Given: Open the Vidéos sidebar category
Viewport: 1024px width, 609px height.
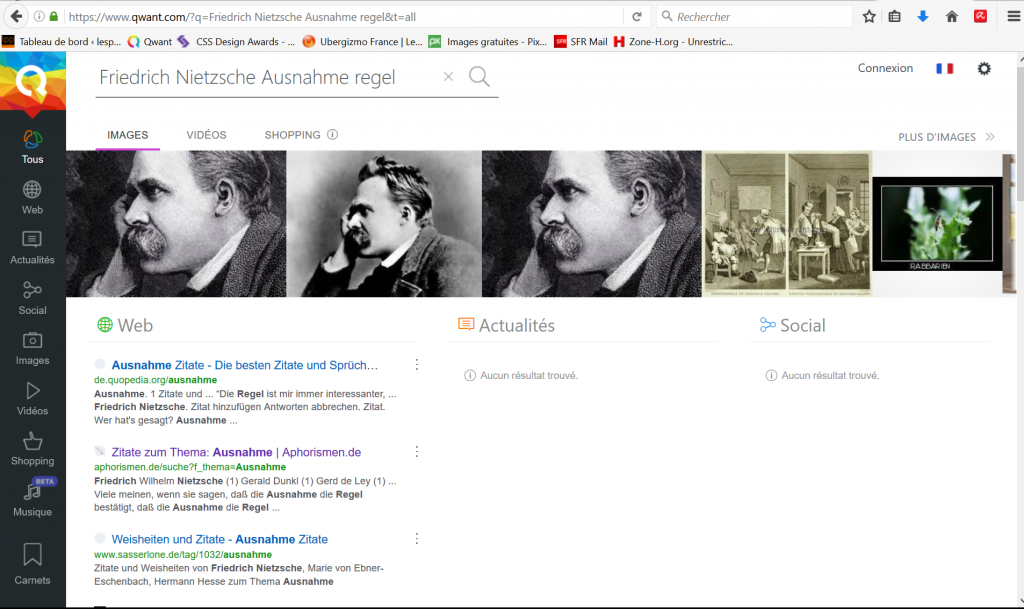Looking at the screenshot, I should click(x=32, y=399).
